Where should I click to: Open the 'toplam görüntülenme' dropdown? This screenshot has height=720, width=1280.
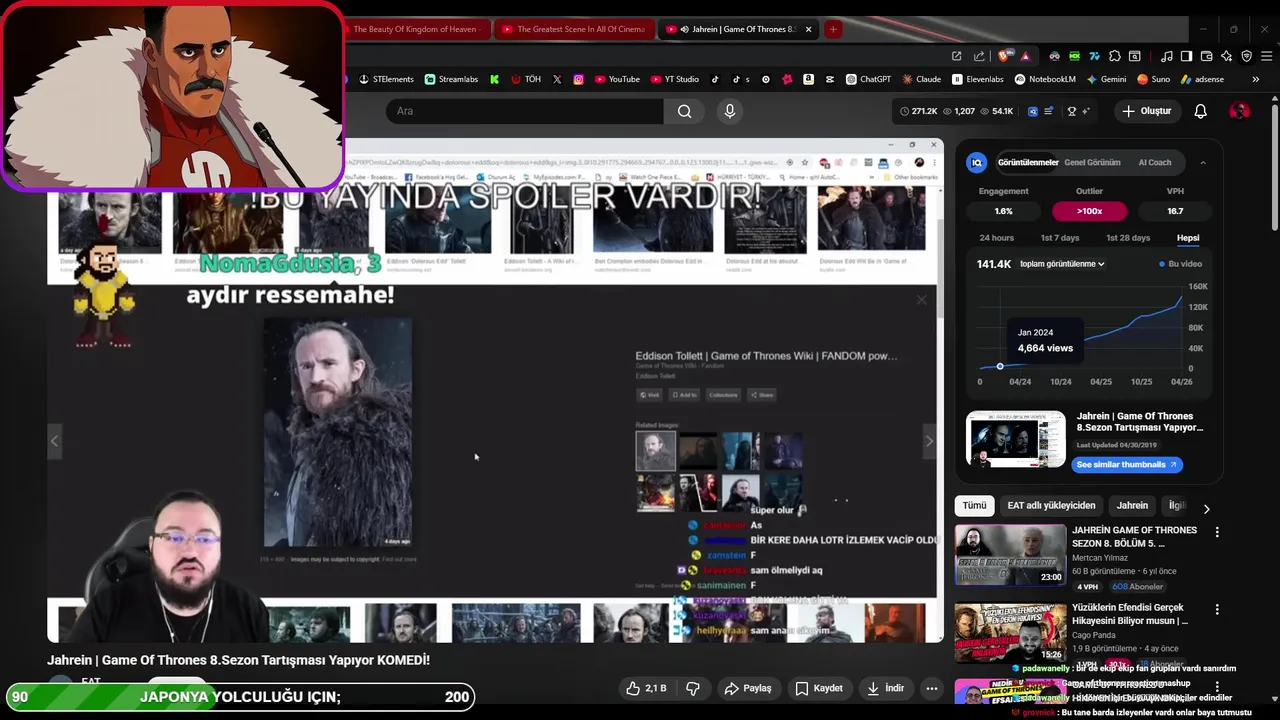[1062, 264]
